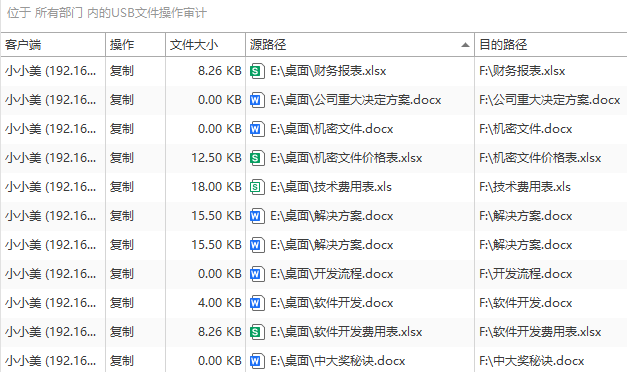The image size is (627, 372).
Task: Click destination F:\开发流程.docx
Action: click(526, 274)
